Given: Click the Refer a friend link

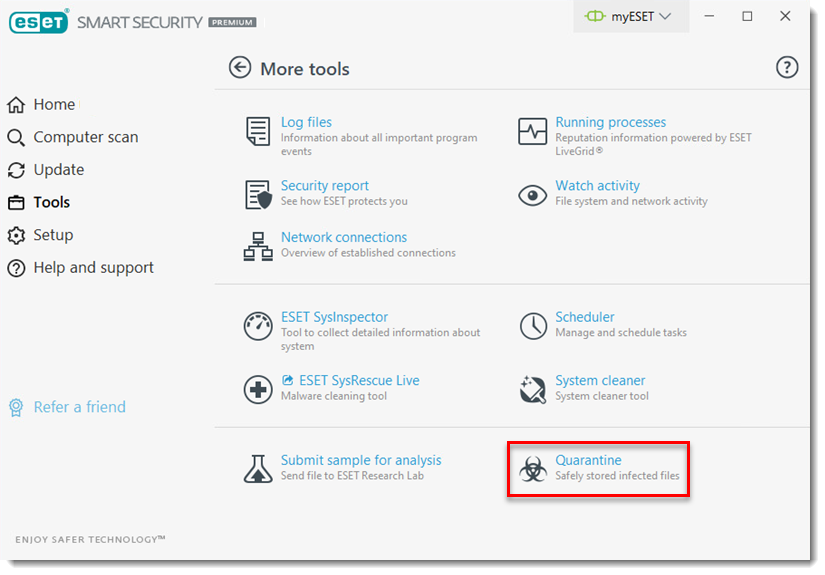Looking at the screenshot, I should tap(79, 407).
